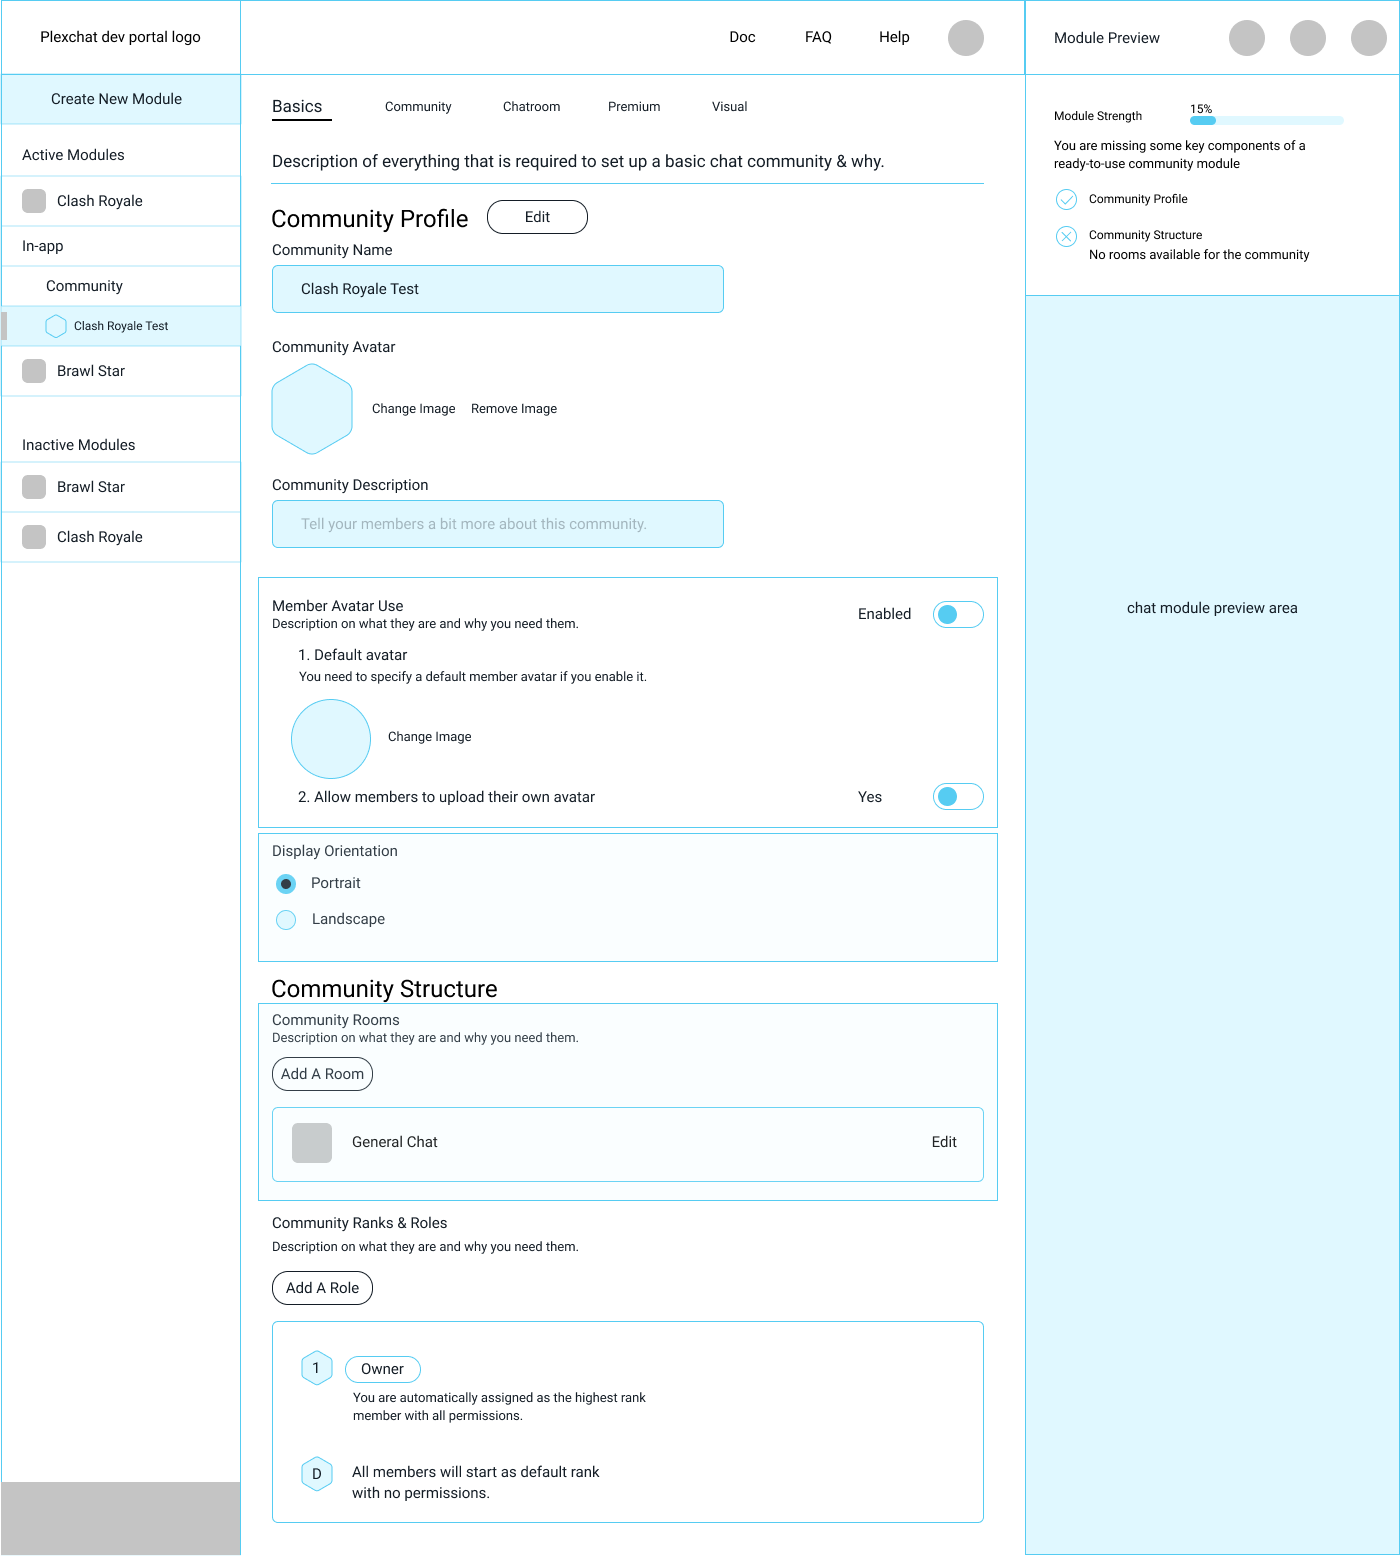Click the Community Profile checkmark status icon
This screenshot has width=1400, height=1556.
coord(1067,199)
